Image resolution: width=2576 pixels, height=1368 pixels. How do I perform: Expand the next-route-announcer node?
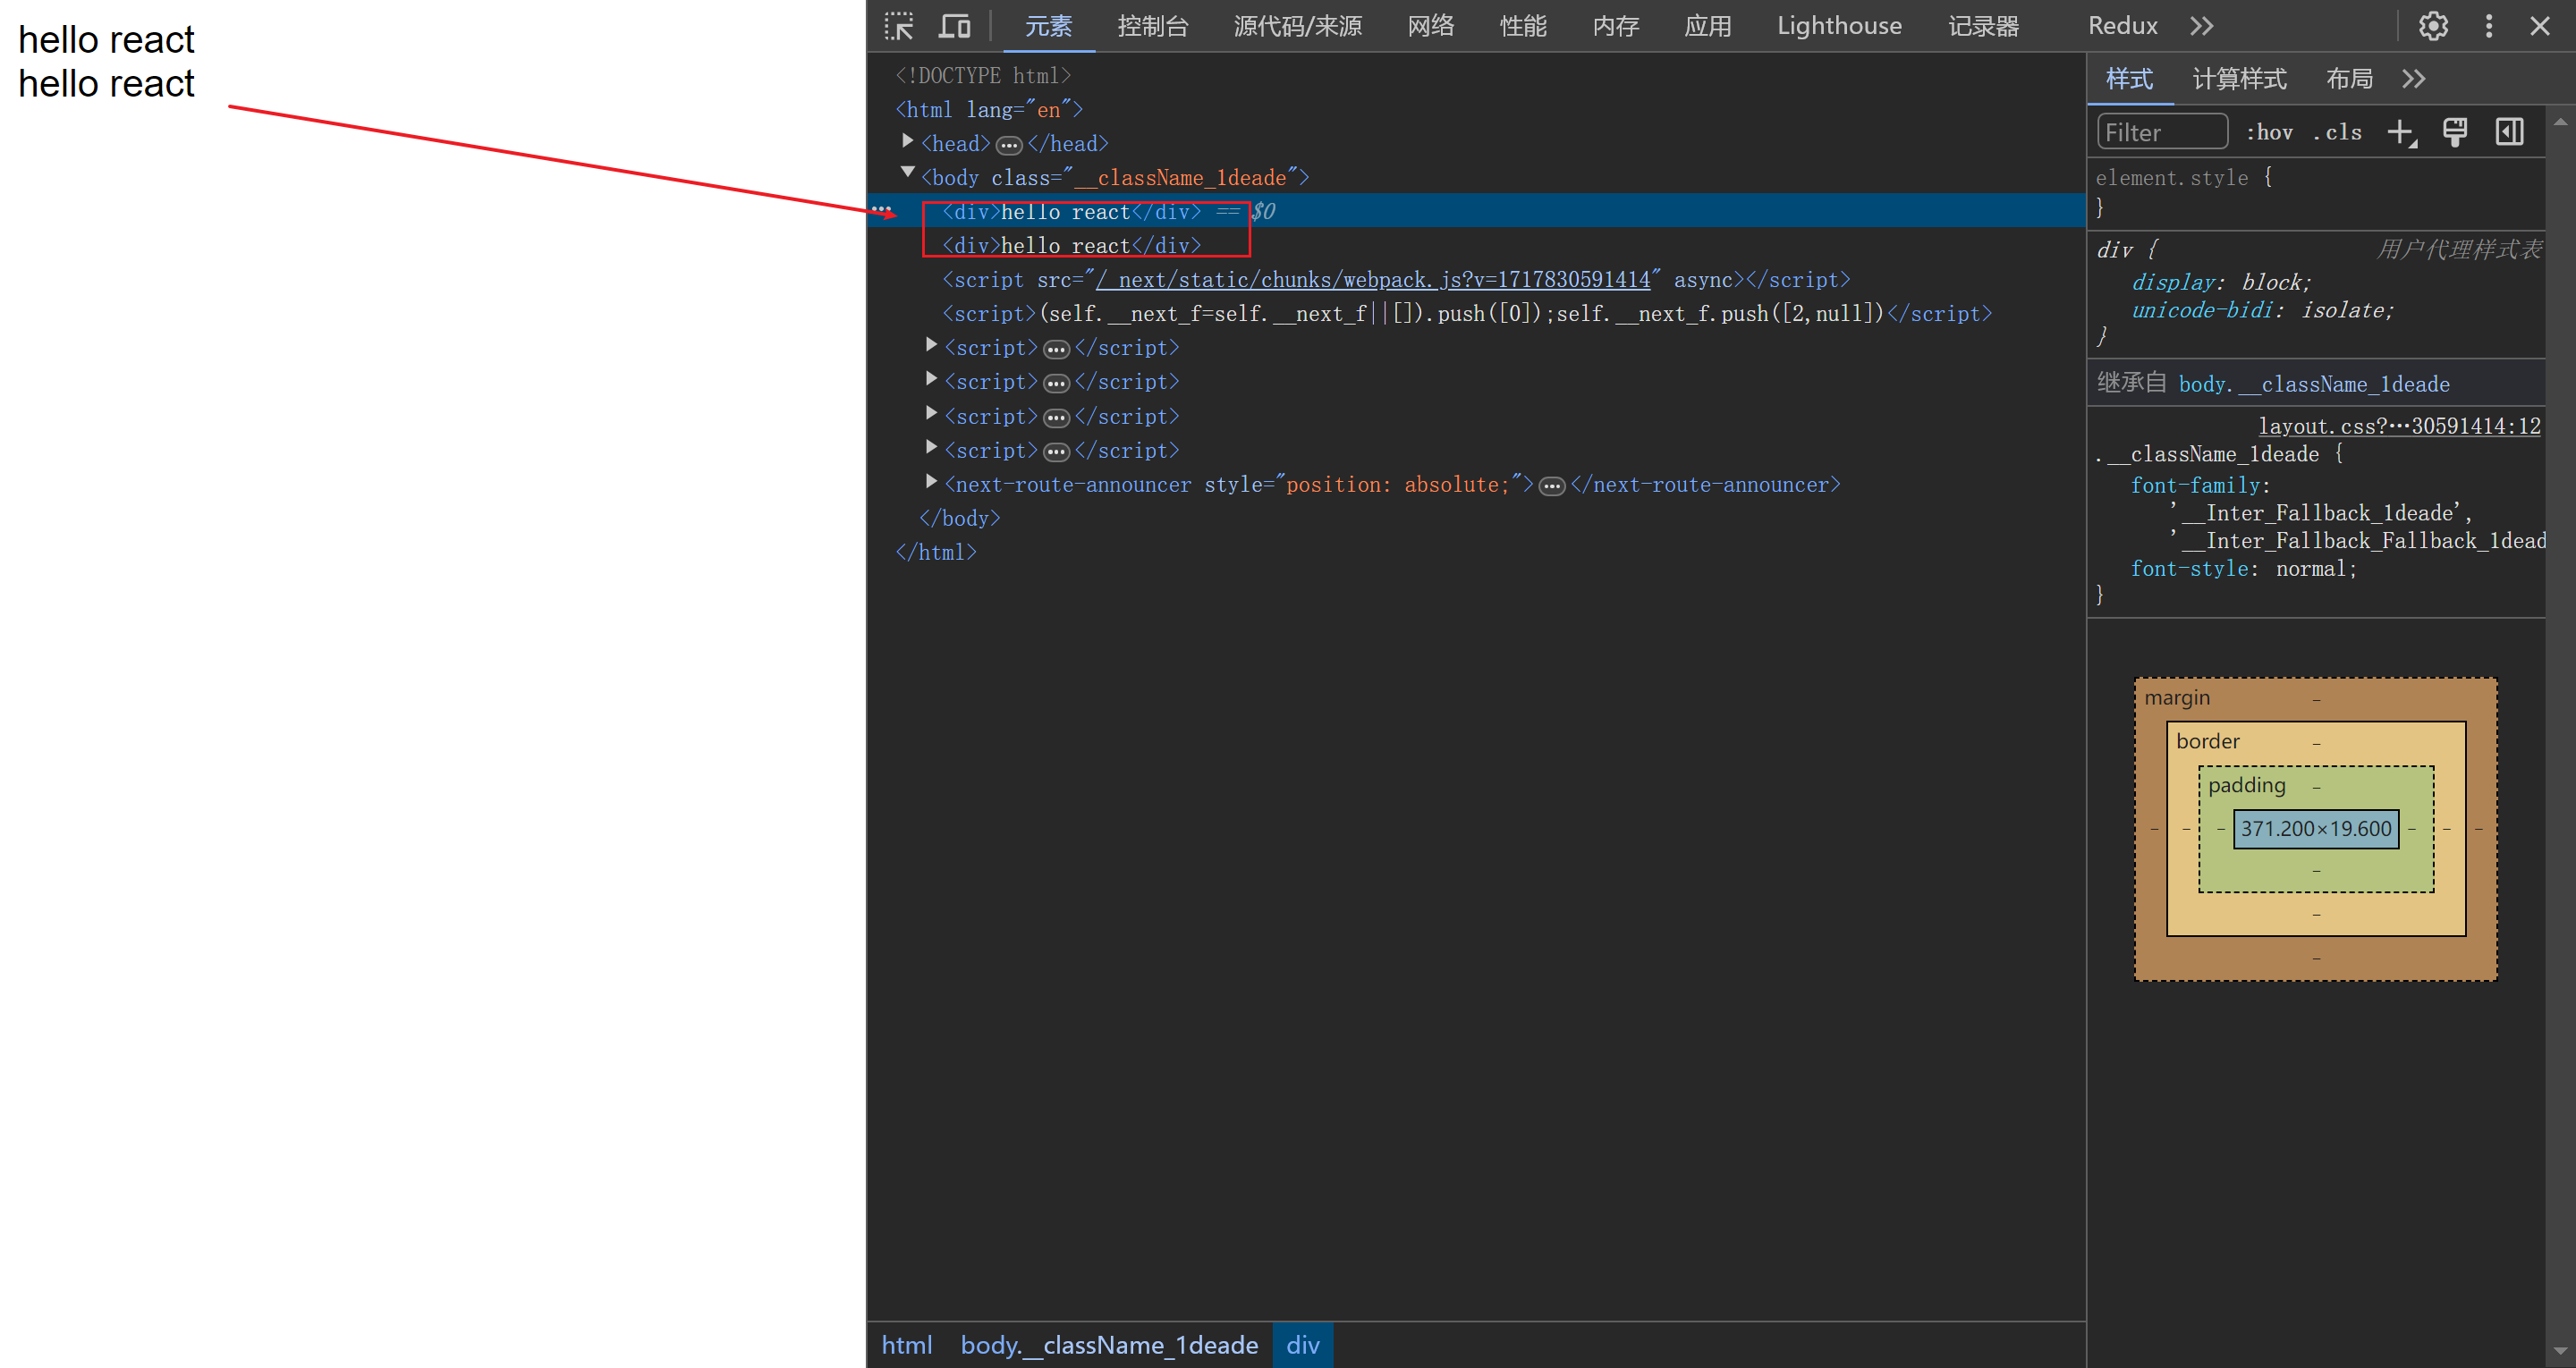tap(931, 483)
